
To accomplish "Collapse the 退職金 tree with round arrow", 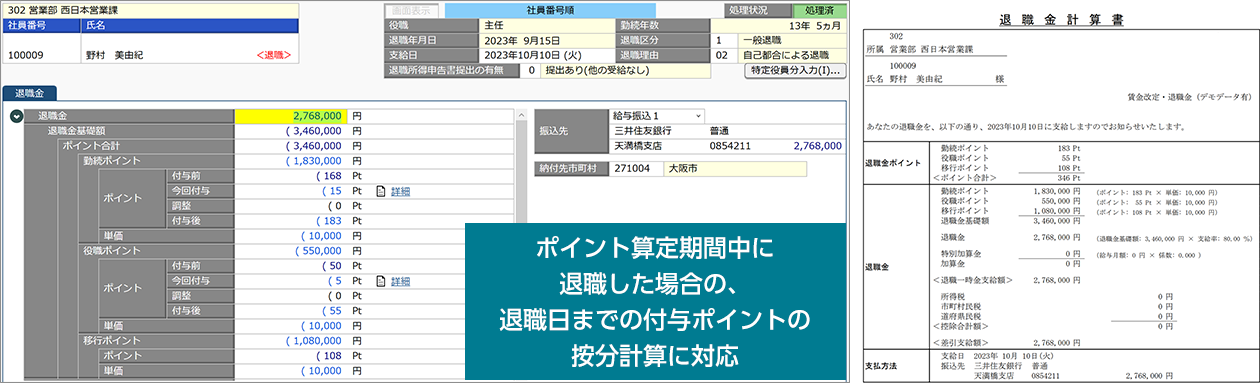I will pyautogui.click(x=16, y=116).
